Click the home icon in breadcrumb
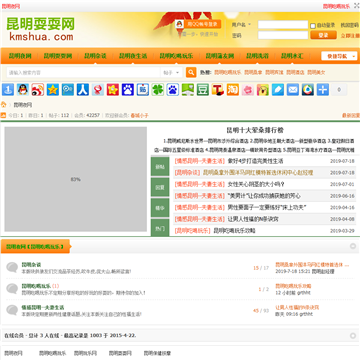 click(4, 105)
